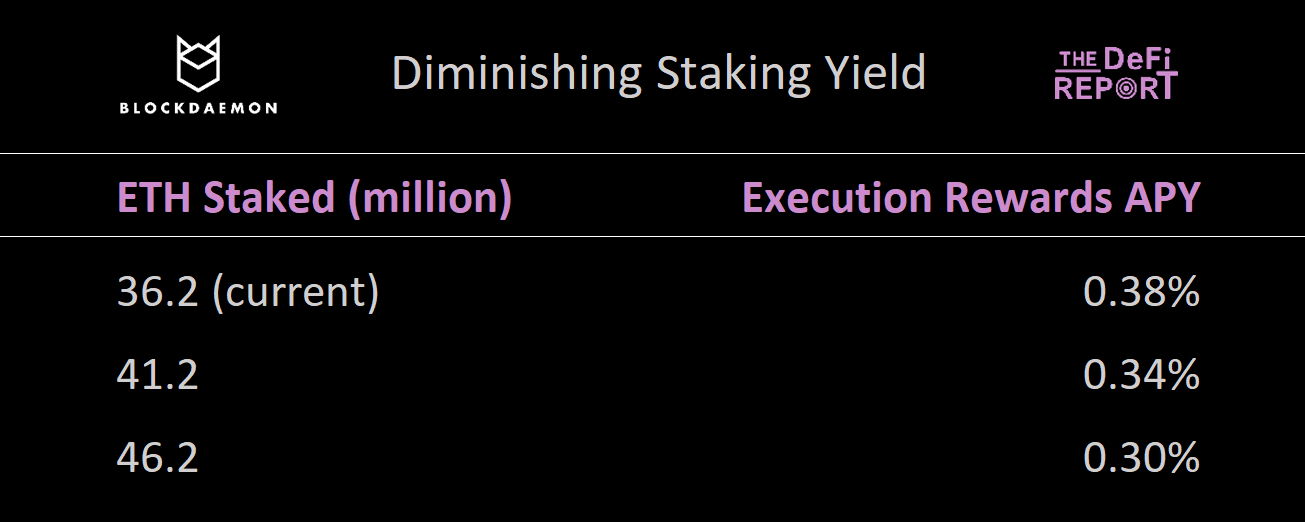The image size is (1305, 522).
Task: Click the word (million) in the header
Action: (x=429, y=198)
